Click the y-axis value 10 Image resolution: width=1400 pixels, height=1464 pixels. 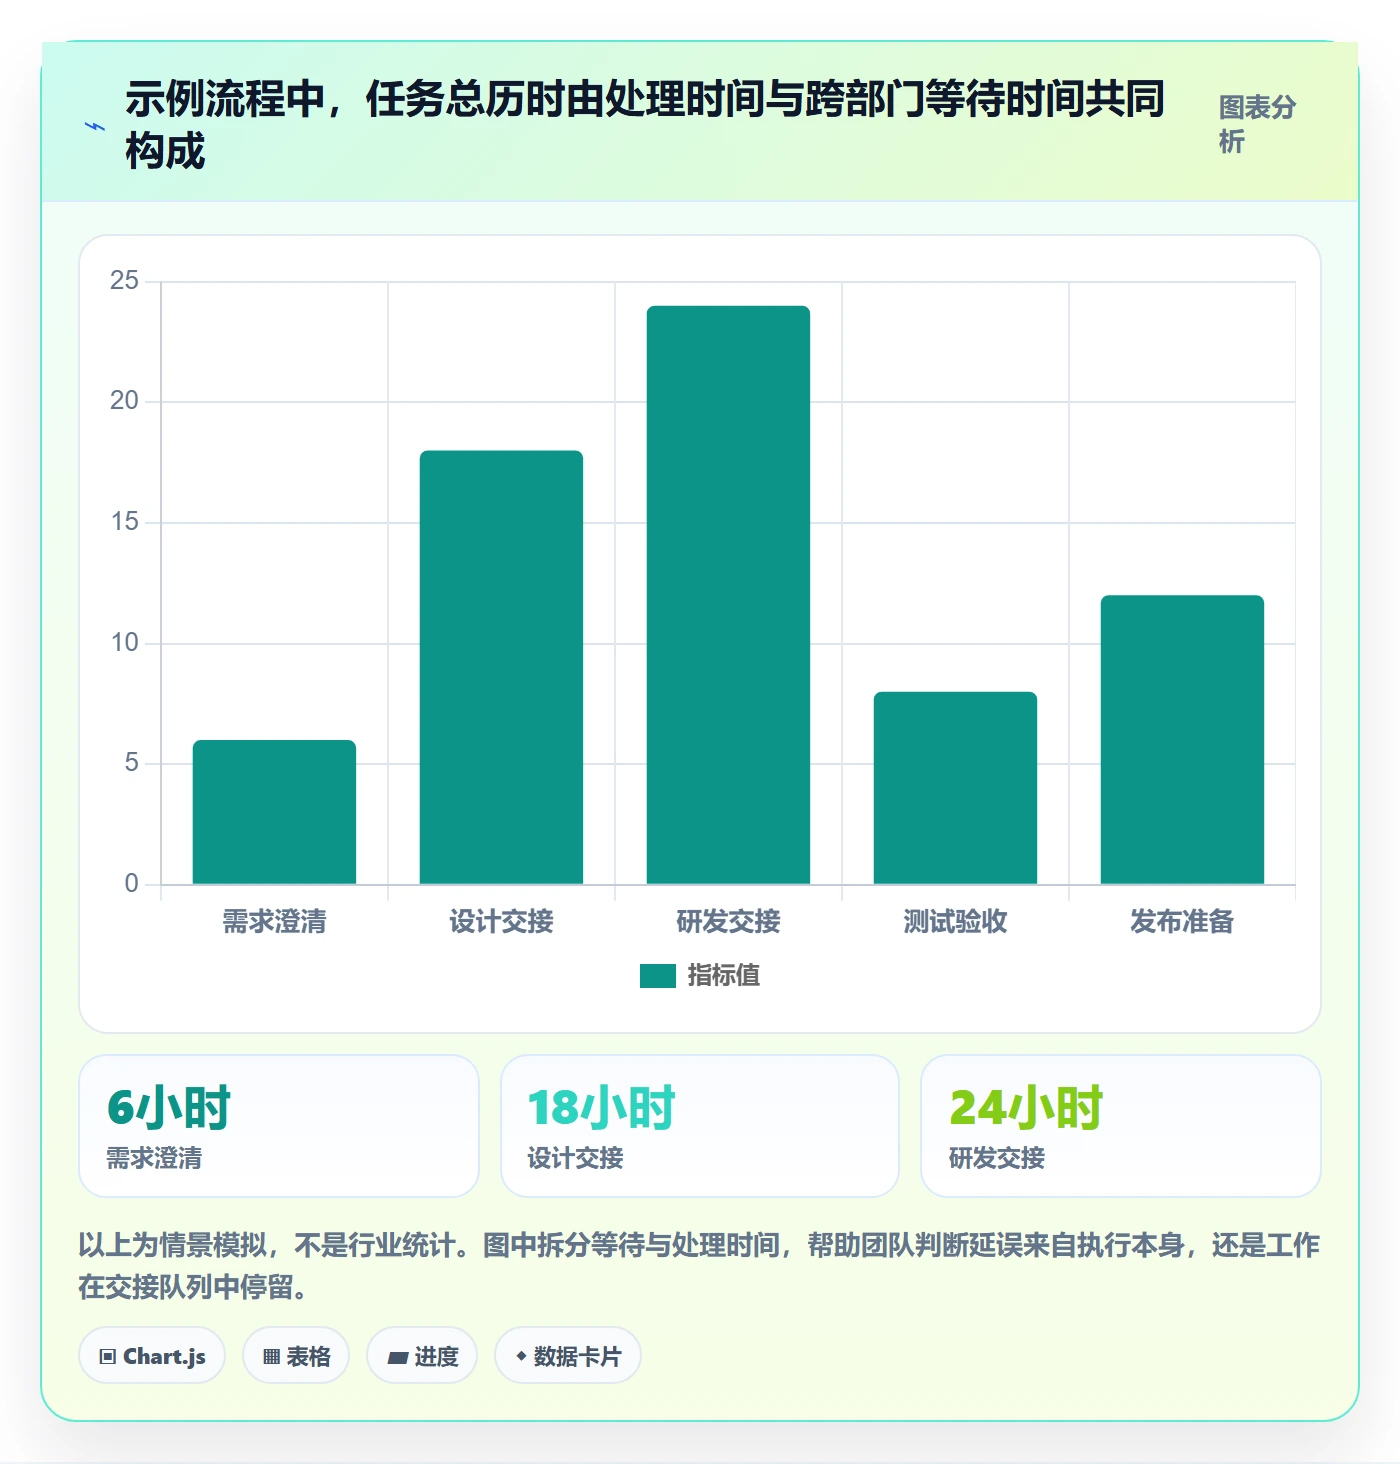(125, 643)
